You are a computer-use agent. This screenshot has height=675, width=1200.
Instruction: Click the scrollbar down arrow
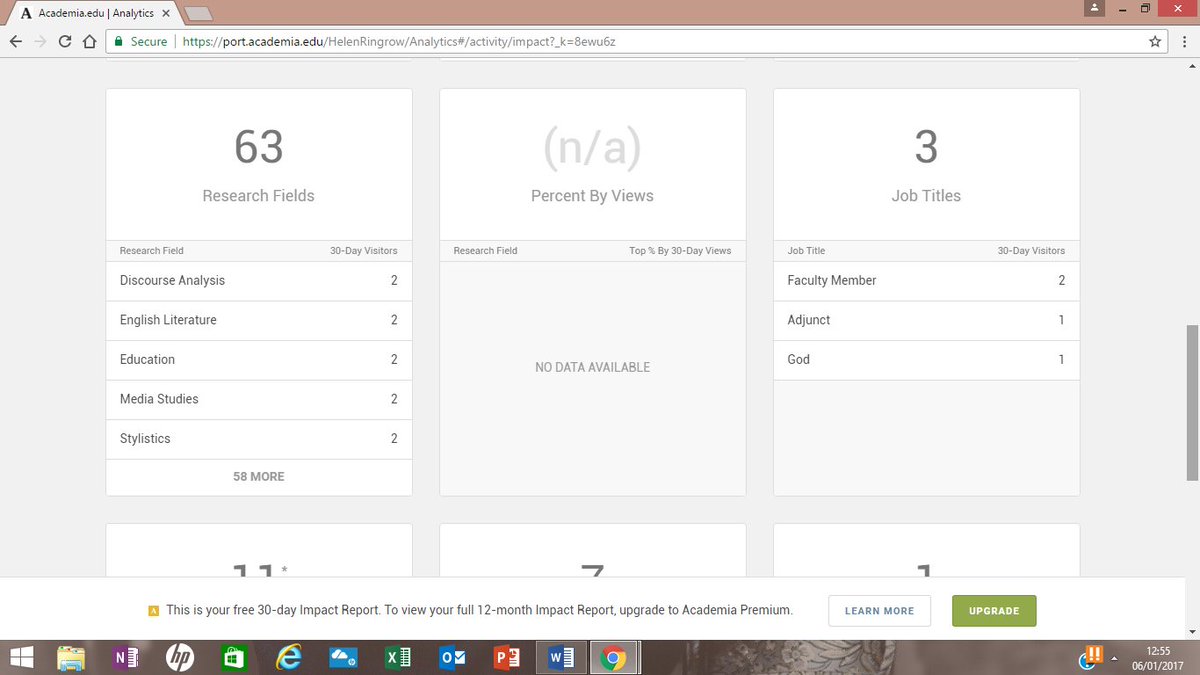tap(1191, 631)
